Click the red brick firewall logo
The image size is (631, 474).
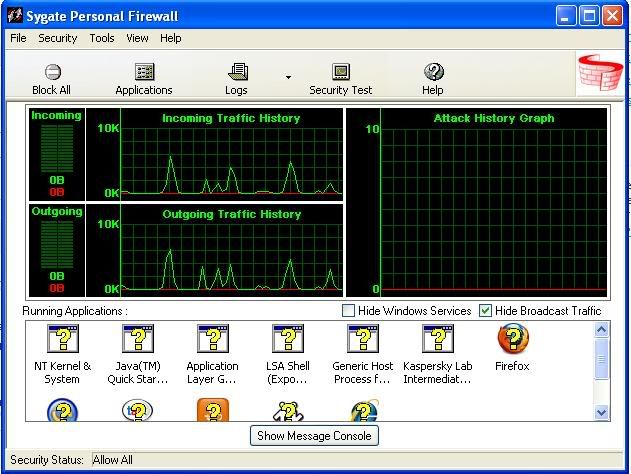[x=600, y=73]
